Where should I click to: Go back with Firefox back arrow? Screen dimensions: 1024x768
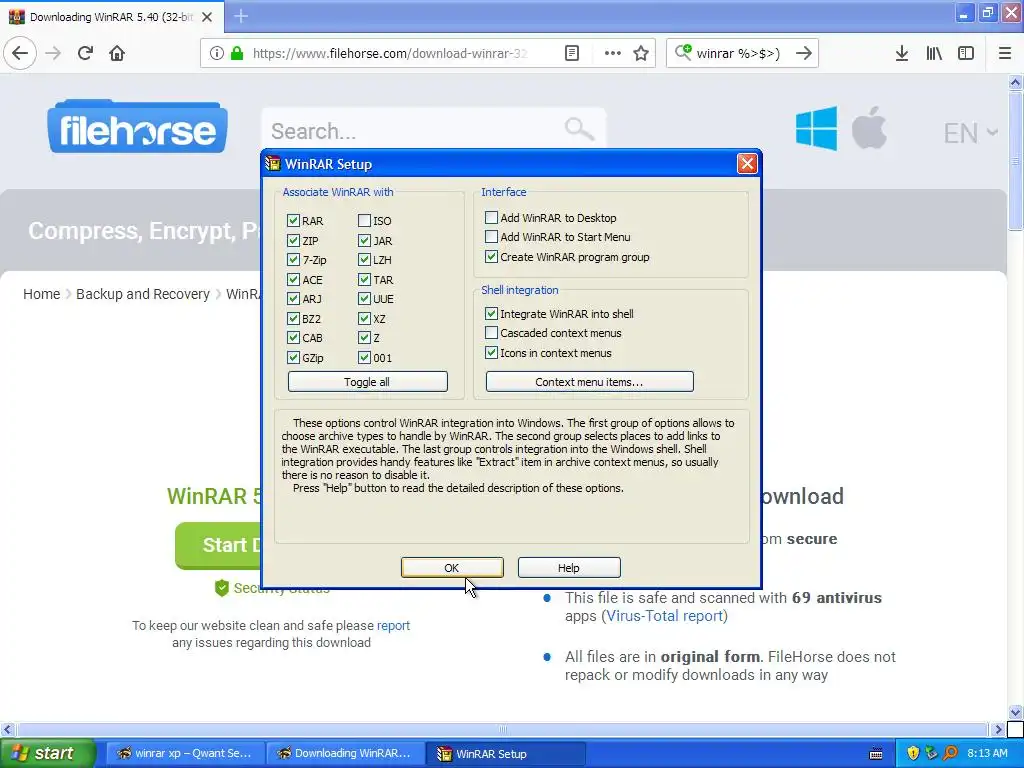point(20,53)
